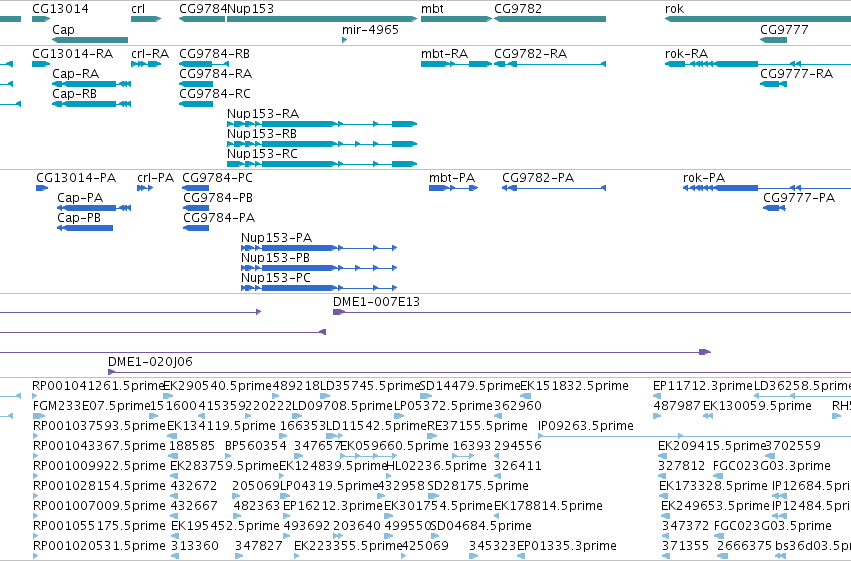This screenshot has height=561, width=851.
Task: Select EST label EP16212.3prime
Action: [x=333, y=506]
